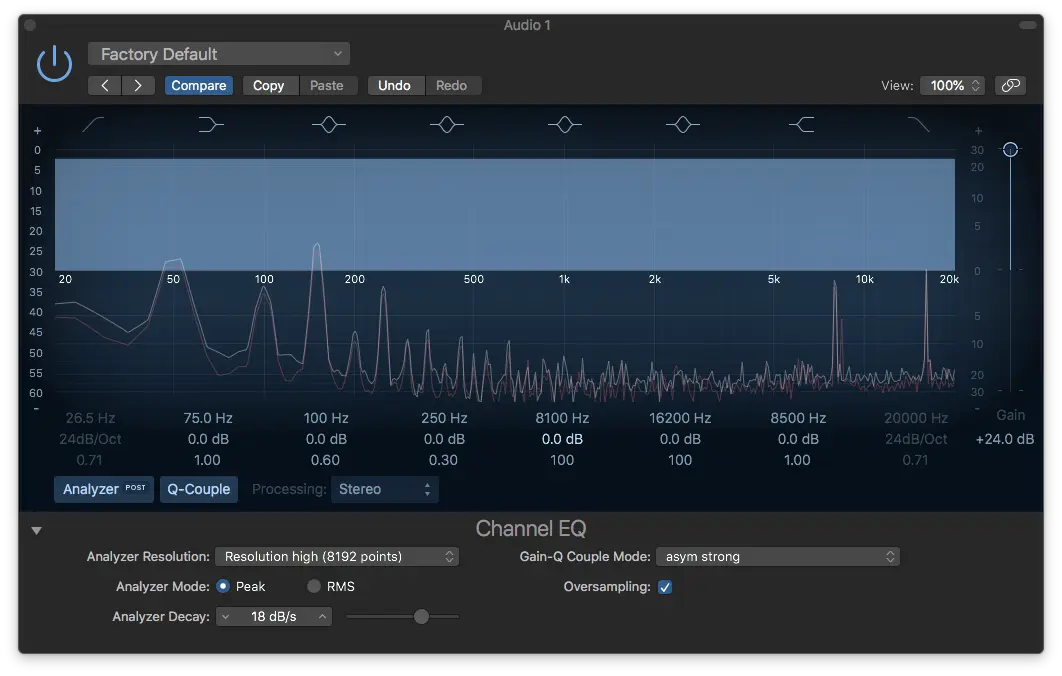The height and width of the screenshot is (676, 1062).
Task: Click the link icon beside View
Action: click(1011, 85)
